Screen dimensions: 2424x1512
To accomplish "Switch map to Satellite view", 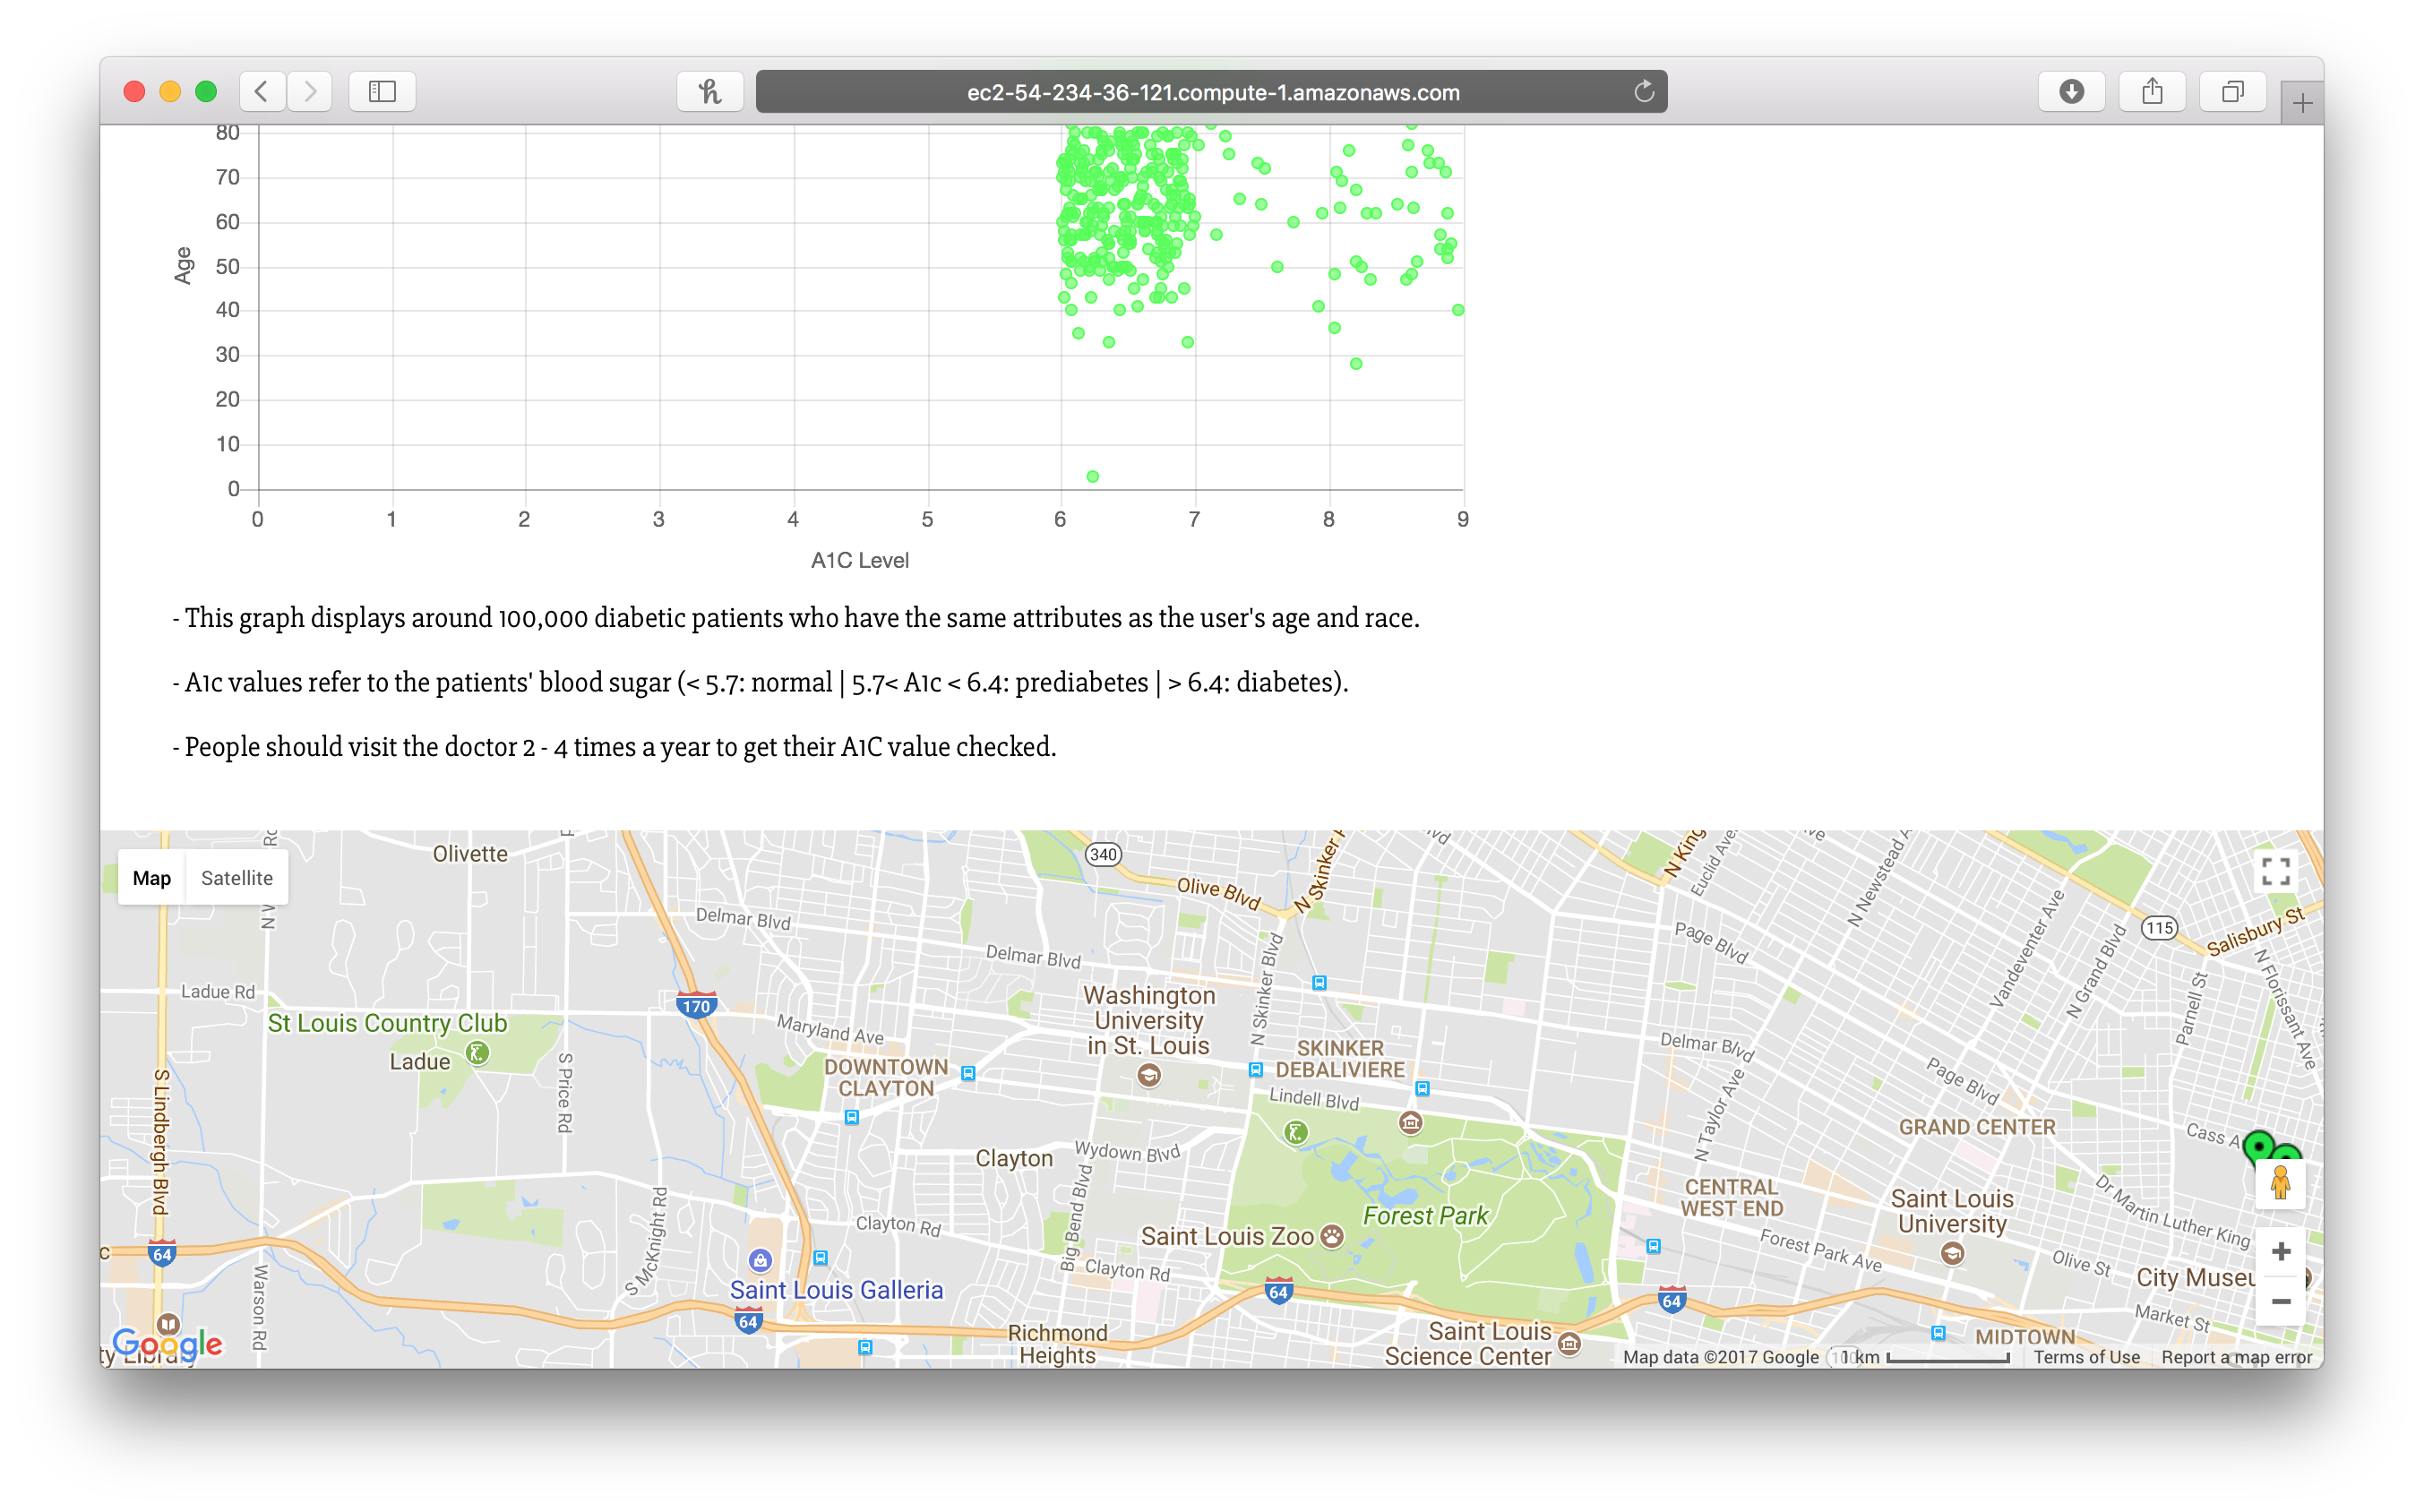I will coord(237,878).
